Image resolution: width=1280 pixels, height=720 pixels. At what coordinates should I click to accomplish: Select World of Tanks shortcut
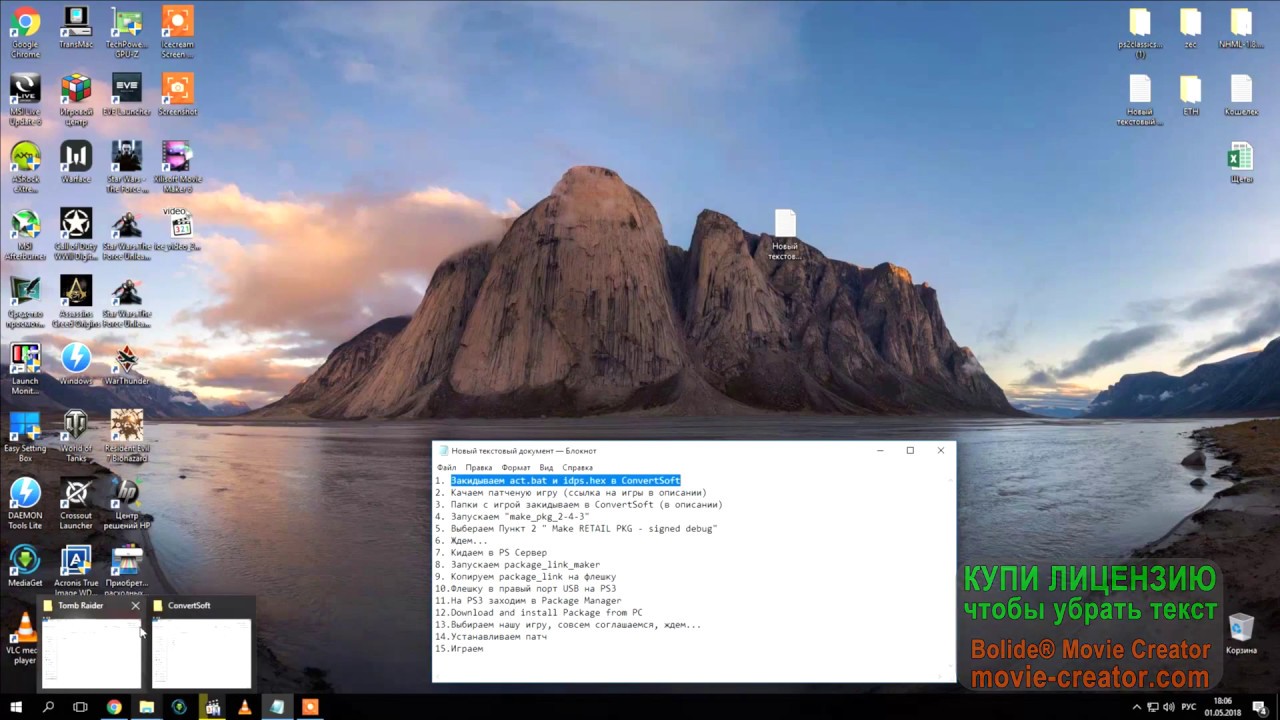pos(76,437)
